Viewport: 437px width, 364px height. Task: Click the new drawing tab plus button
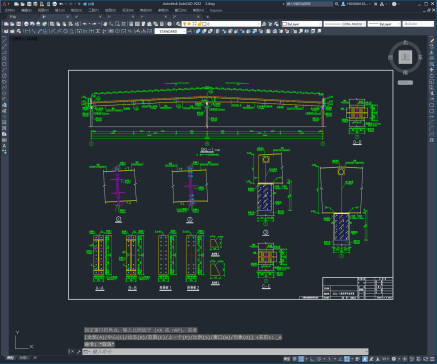208,16
